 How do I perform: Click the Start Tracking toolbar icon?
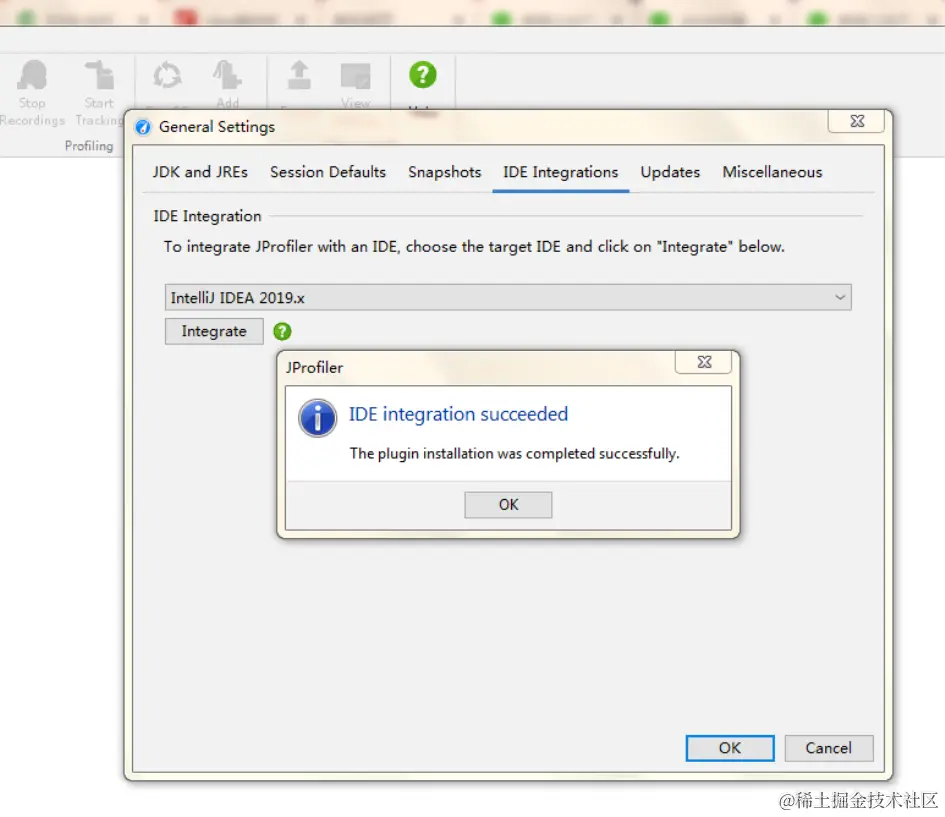(99, 75)
